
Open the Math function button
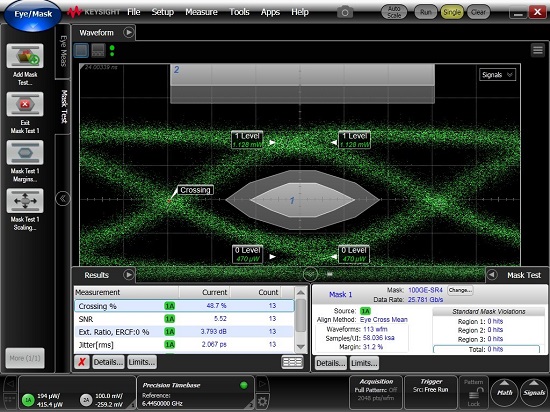pos(504,392)
